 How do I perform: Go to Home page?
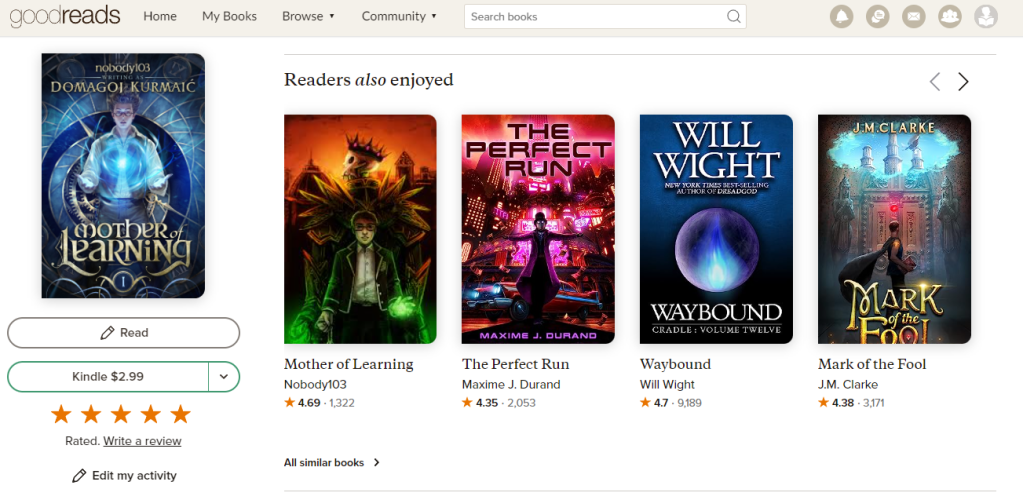click(x=160, y=16)
